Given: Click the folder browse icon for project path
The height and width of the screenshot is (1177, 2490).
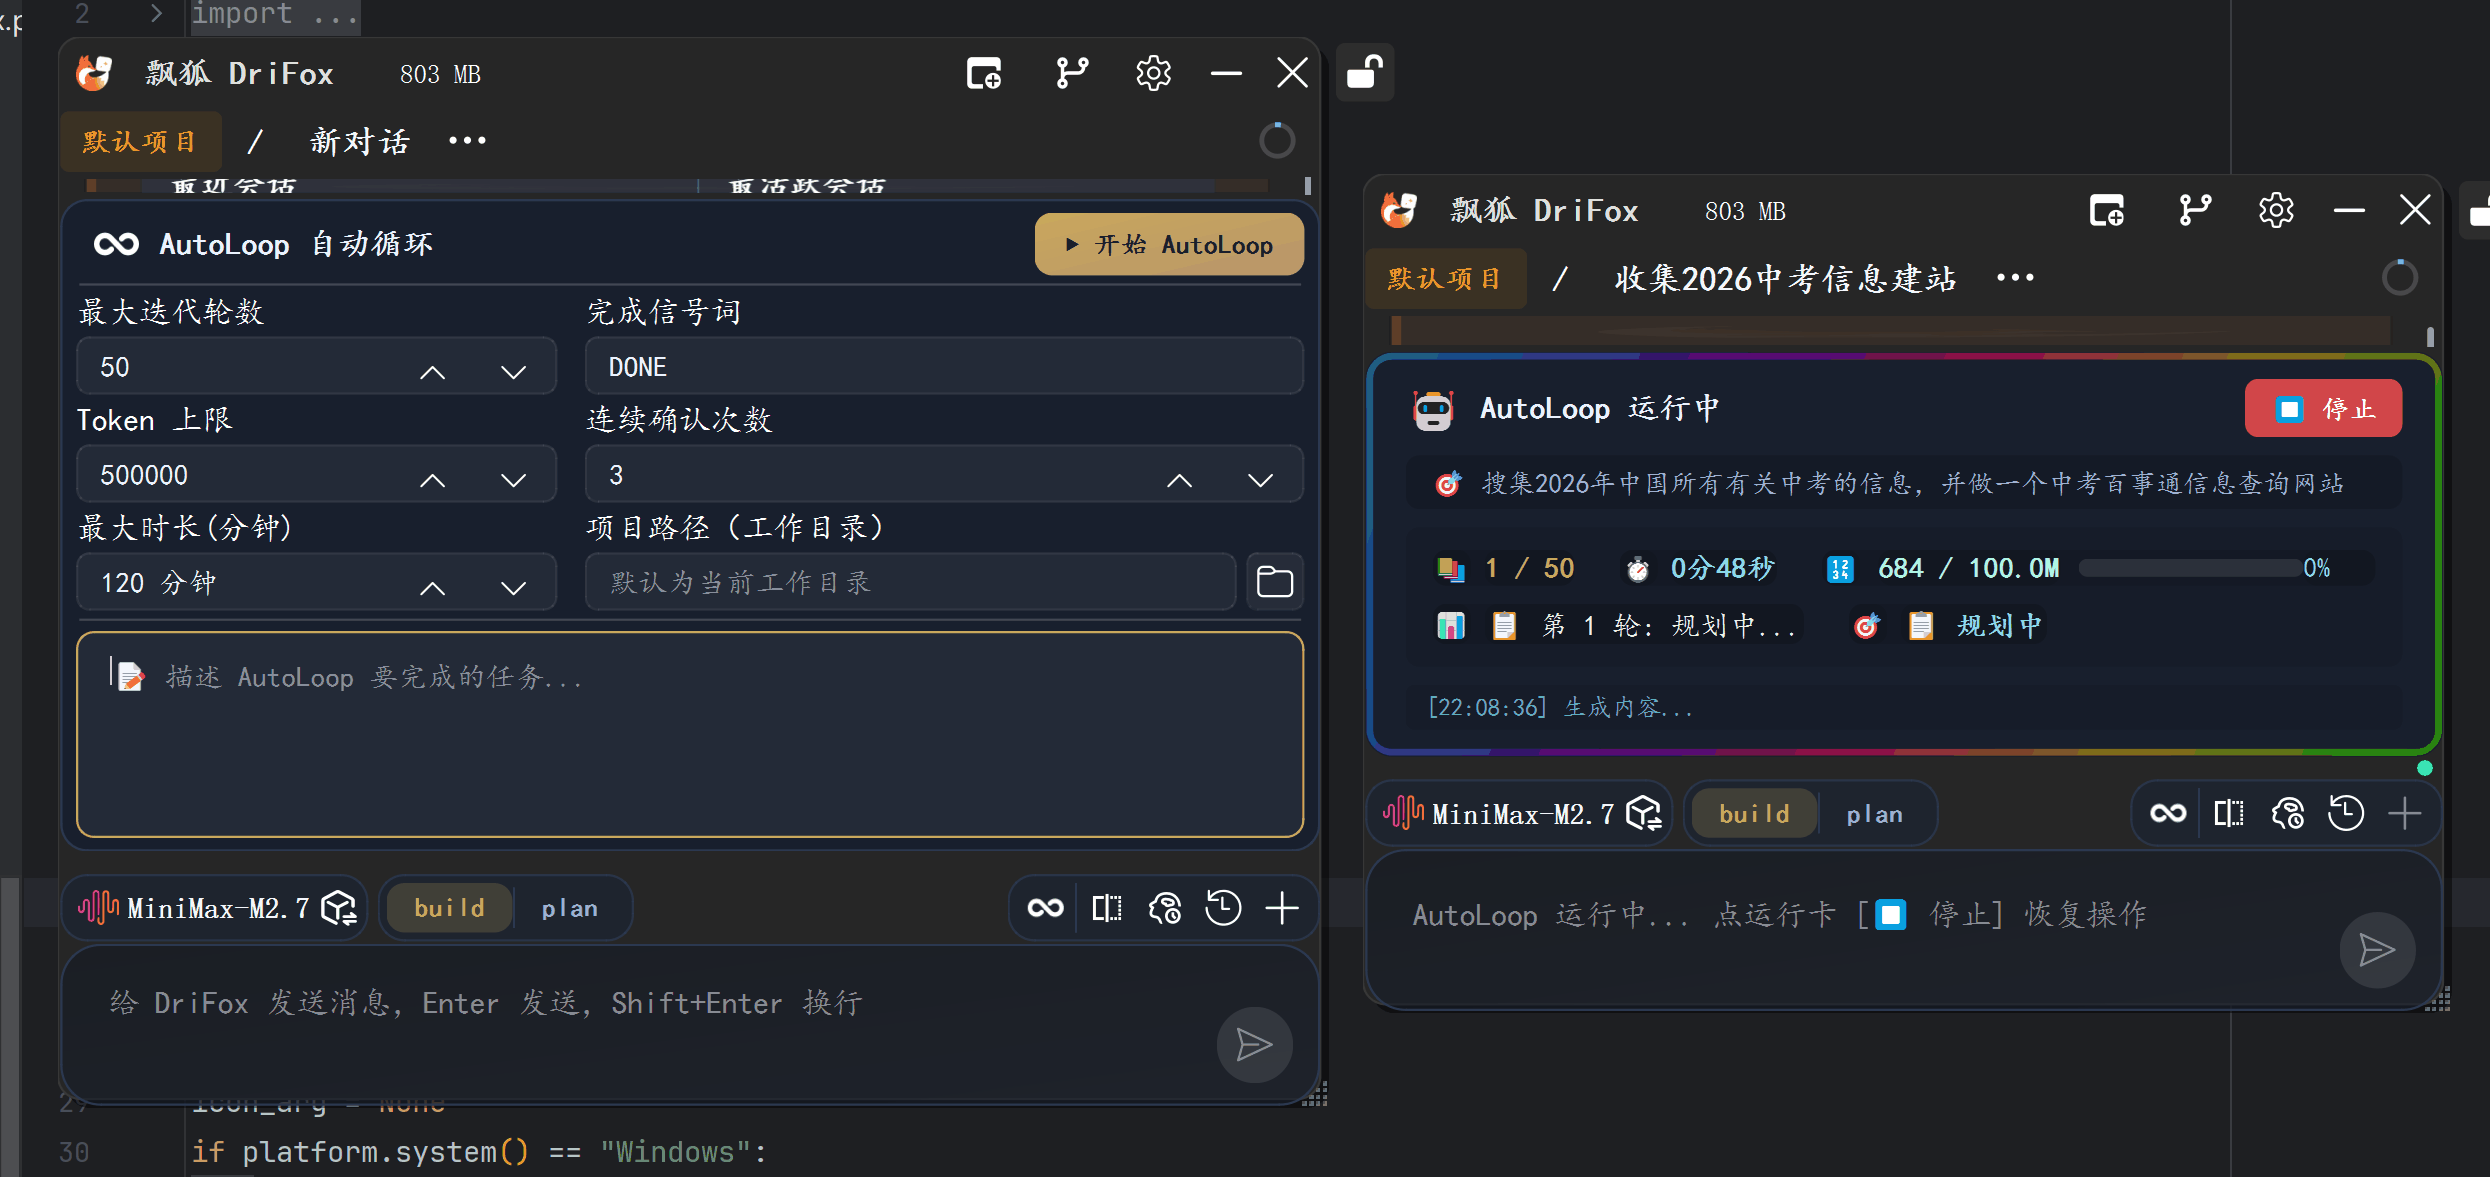Looking at the screenshot, I should pyautogui.click(x=1274, y=582).
